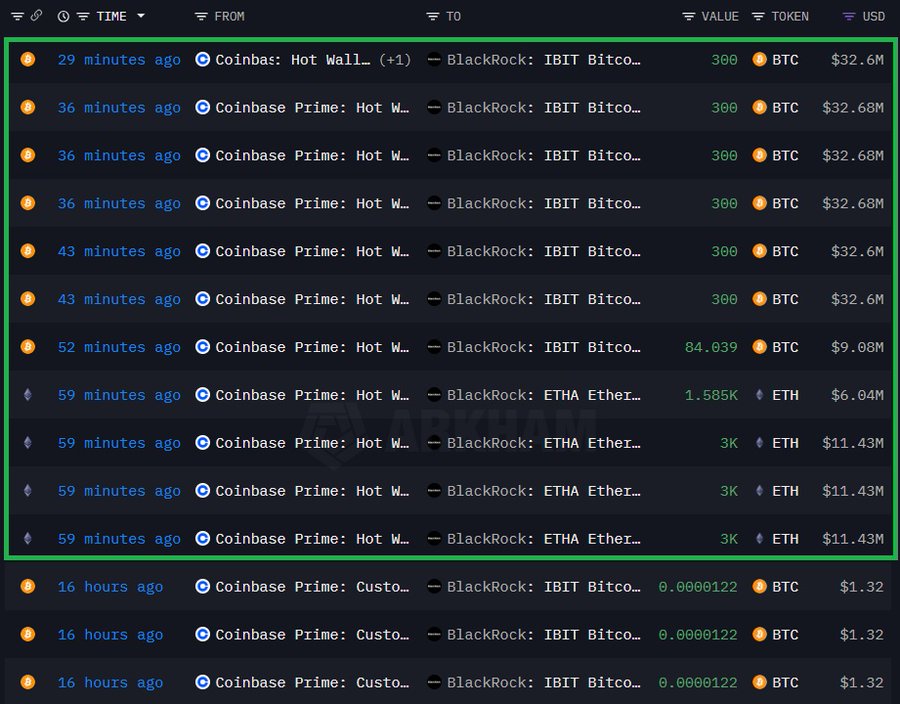This screenshot has width=900, height=704.
Task: Open the FROM column filter
Action: (201, 16)
